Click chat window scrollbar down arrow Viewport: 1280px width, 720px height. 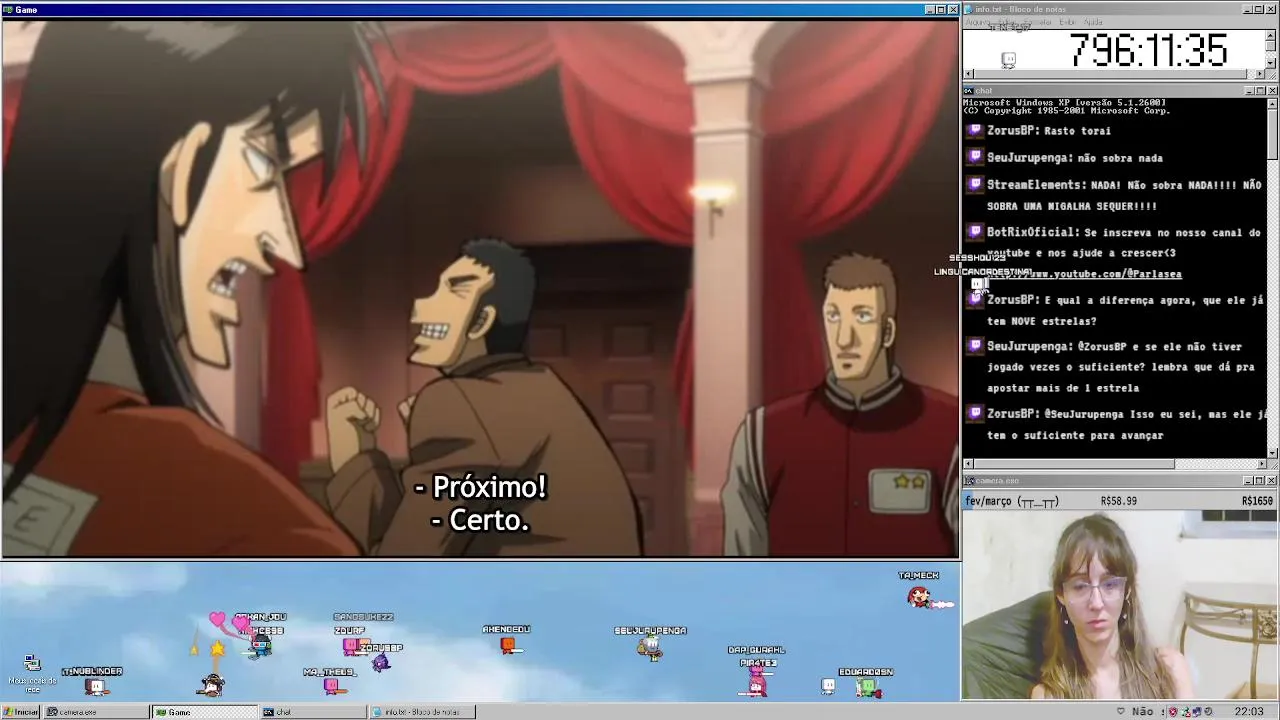pyautogui.click(x=1272, y=453)
